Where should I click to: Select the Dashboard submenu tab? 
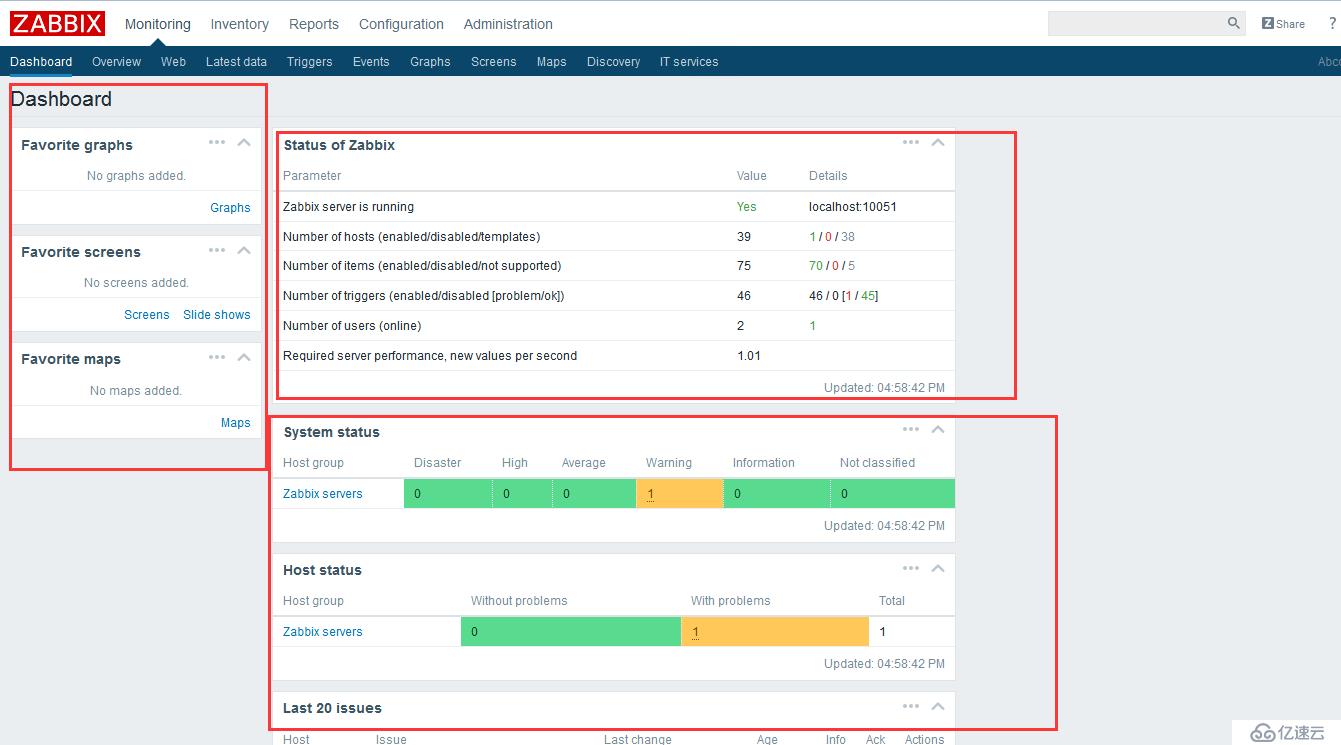click(x=41, y=62)
